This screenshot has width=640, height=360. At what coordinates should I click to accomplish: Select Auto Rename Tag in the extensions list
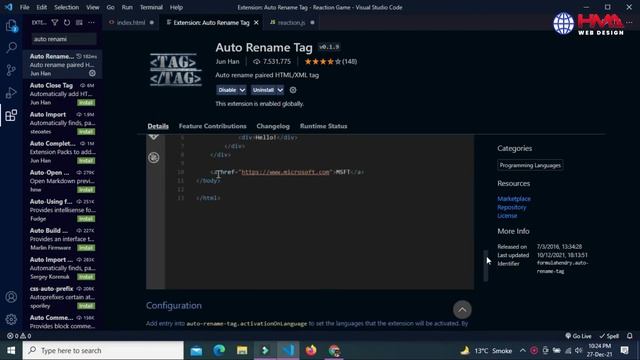click(x=62, y=64)
